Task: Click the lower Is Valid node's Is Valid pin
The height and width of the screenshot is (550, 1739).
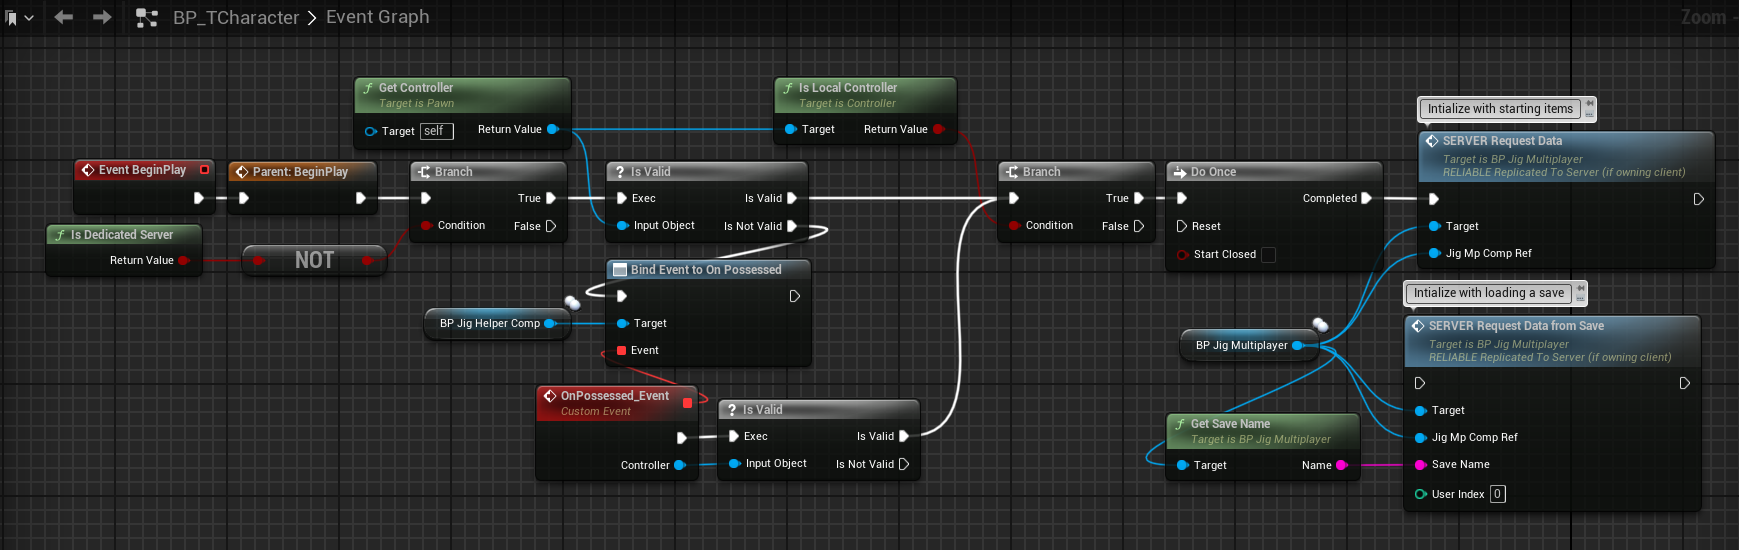Action: [904, 436]
